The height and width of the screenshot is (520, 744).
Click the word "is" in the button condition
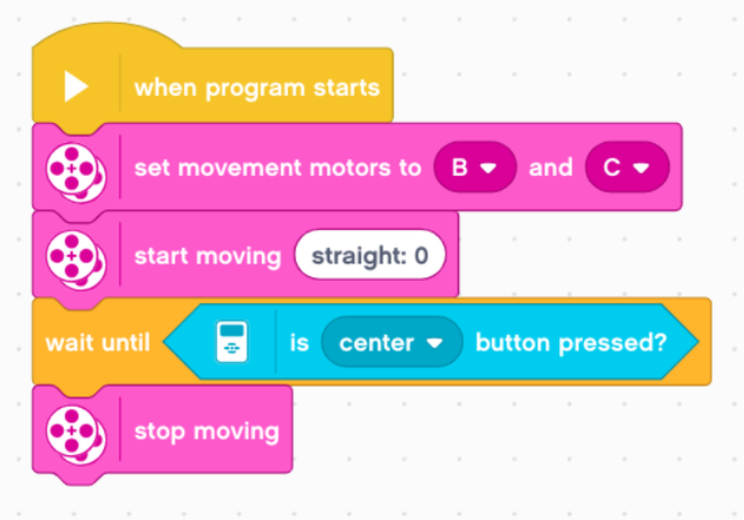tap(299, 343)
